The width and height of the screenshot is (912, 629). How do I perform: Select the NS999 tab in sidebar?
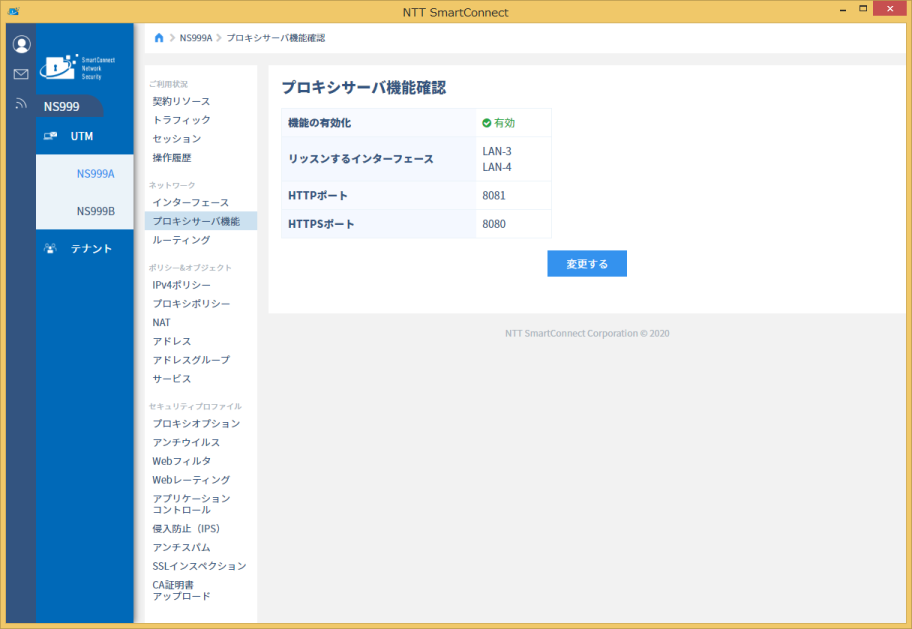(70, 106)
